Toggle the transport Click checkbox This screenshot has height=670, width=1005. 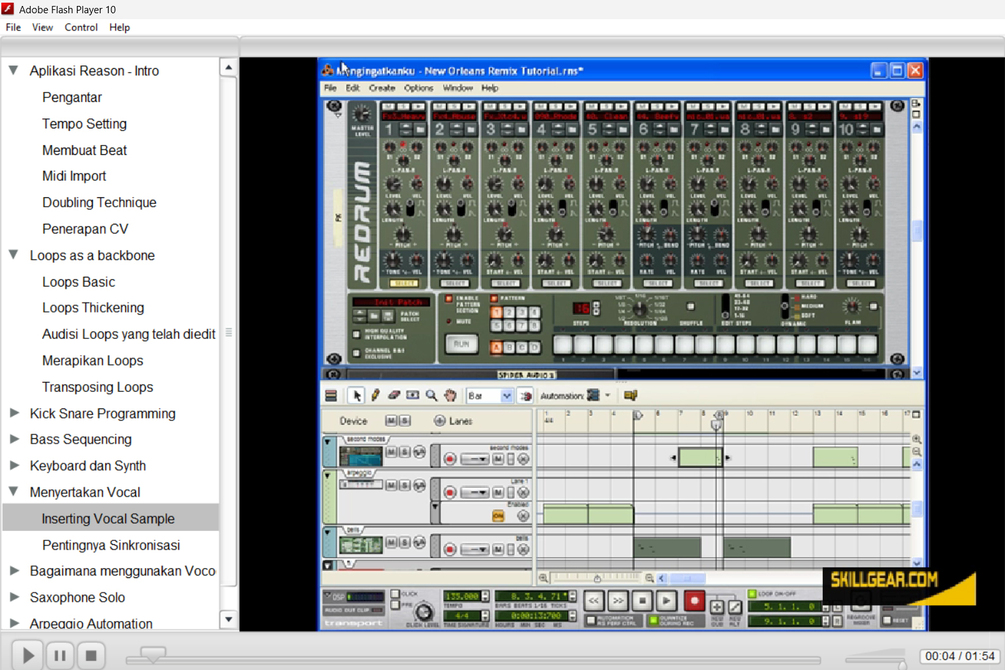coord(395,594)
